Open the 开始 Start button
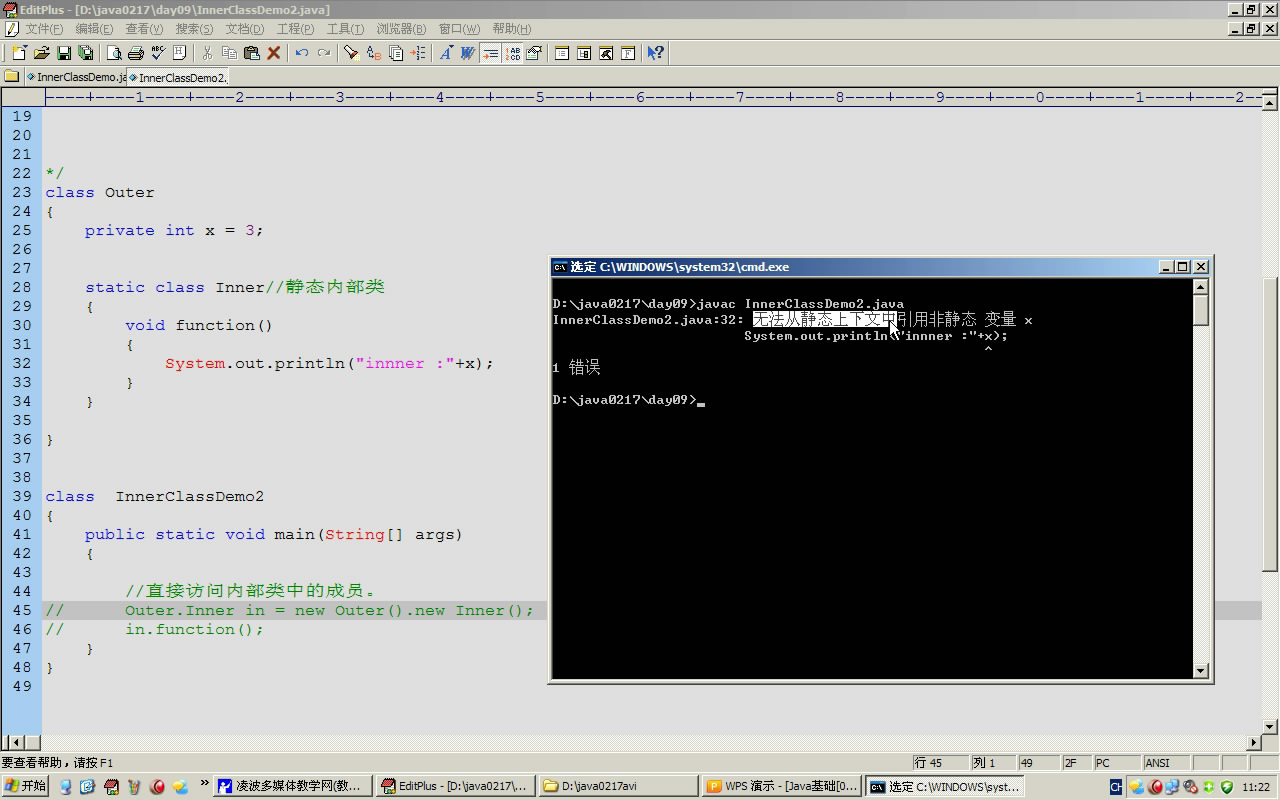1280x800 pixels. pos(25,787)
